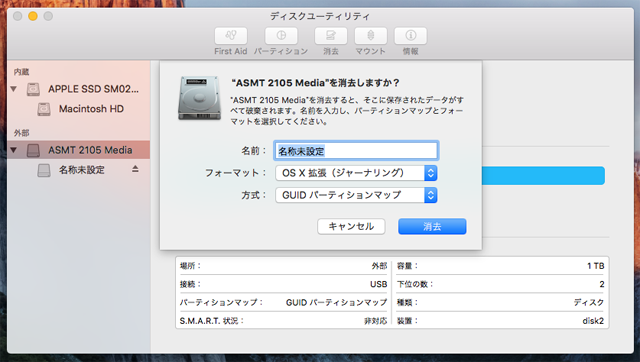This screenshot has width=640, height=362.
Task: Click the ASMT 2105 Media disk icon
Action: 33,150
